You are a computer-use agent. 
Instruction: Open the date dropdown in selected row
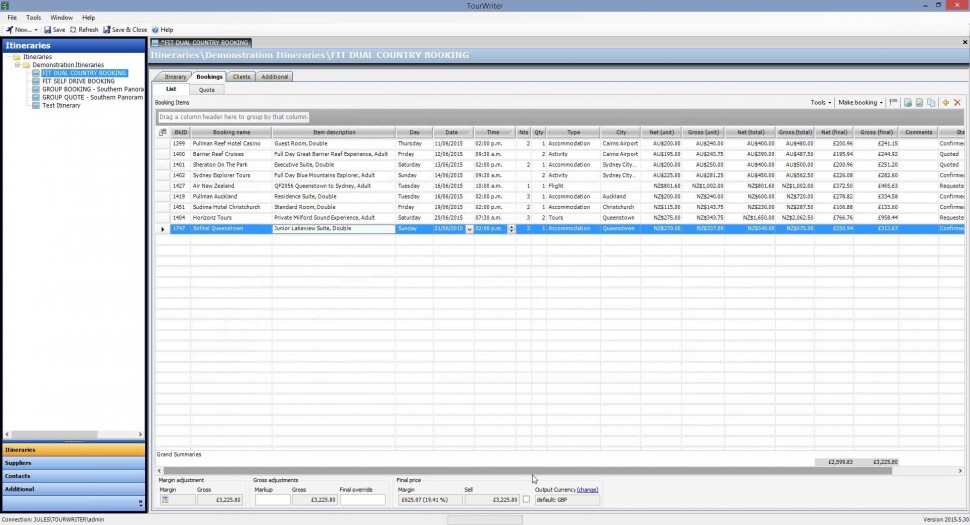pyautogui.click(x=470, y=229)
